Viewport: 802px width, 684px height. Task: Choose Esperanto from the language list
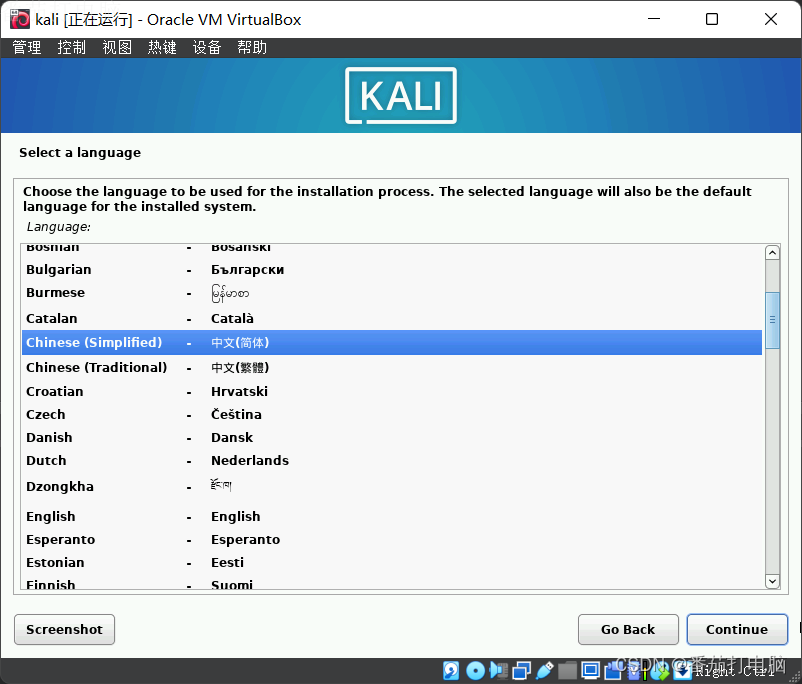[x=392, y=539]
